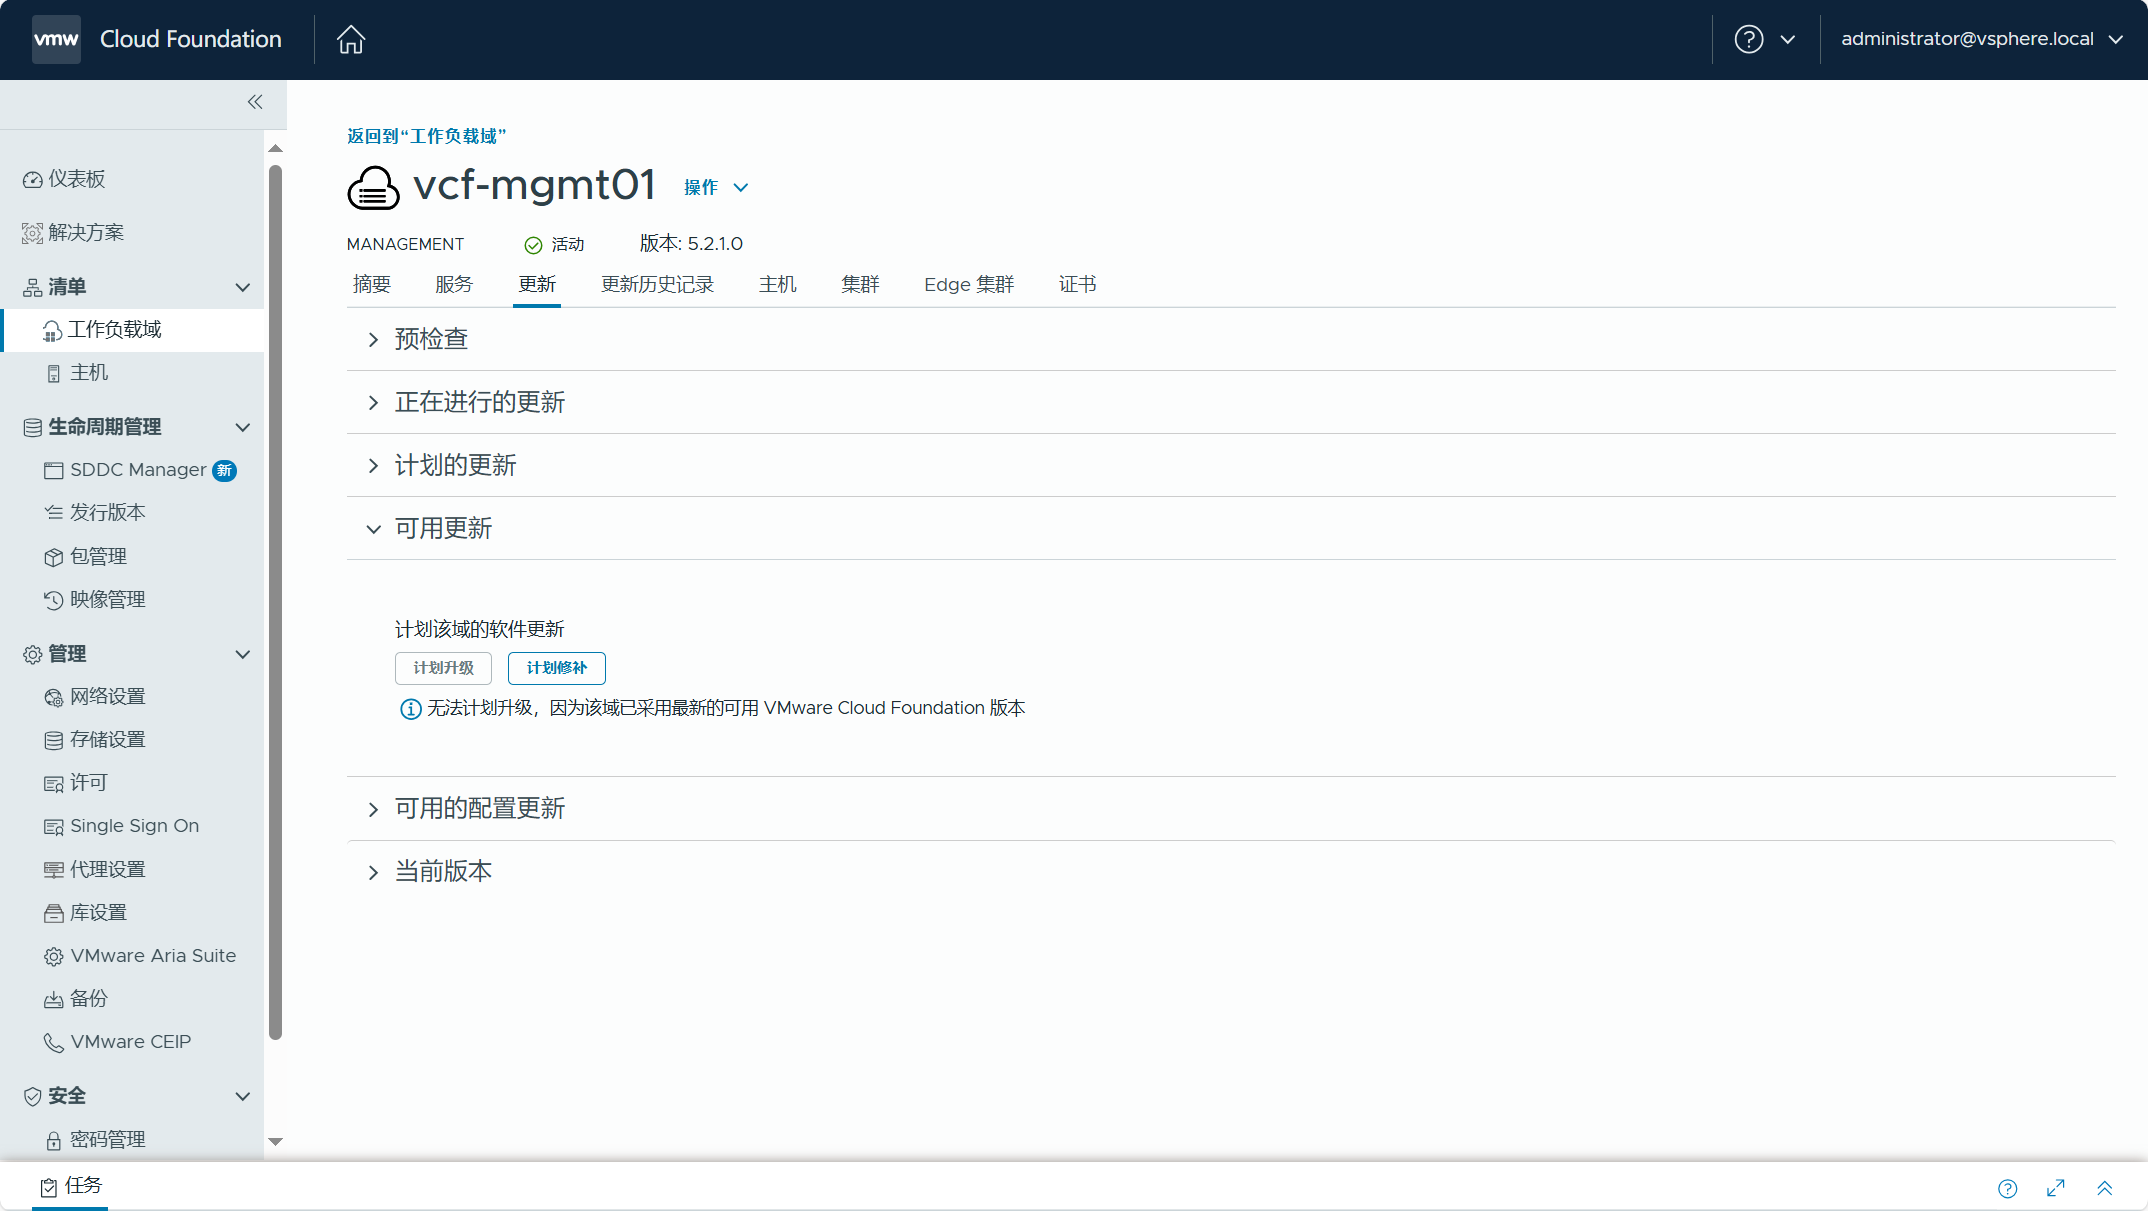Click sidebar scrollbar up arrow
Image resolution: width=2148 pixels, height=1211 pixels.
(x=276, y=148)
